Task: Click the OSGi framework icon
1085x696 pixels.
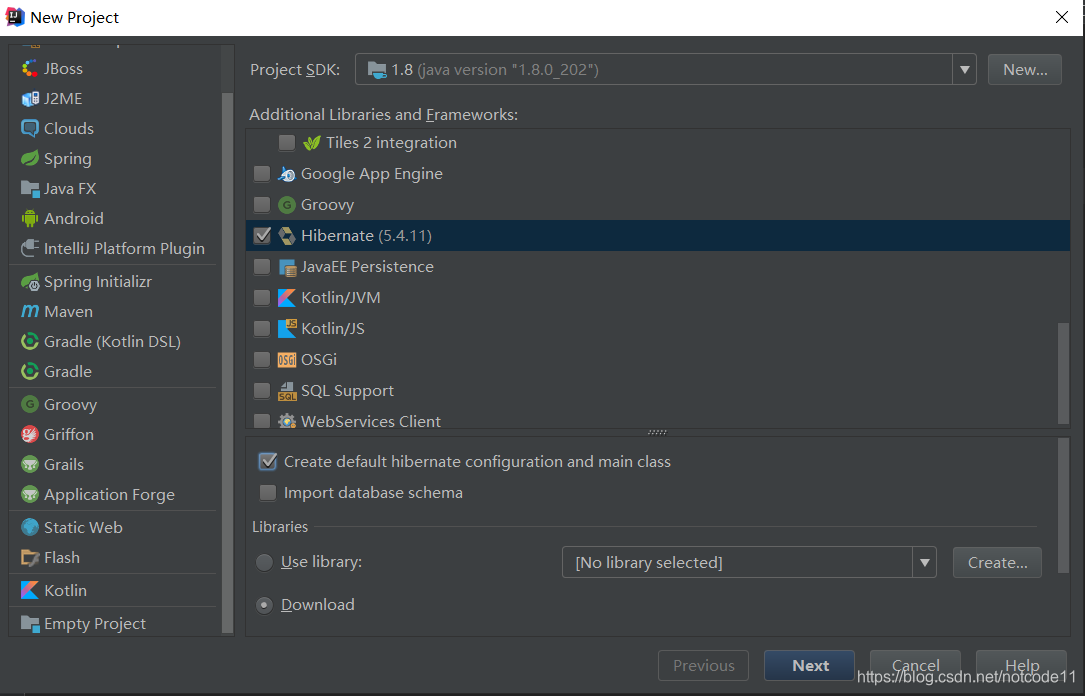Action: tap(286, 360)
